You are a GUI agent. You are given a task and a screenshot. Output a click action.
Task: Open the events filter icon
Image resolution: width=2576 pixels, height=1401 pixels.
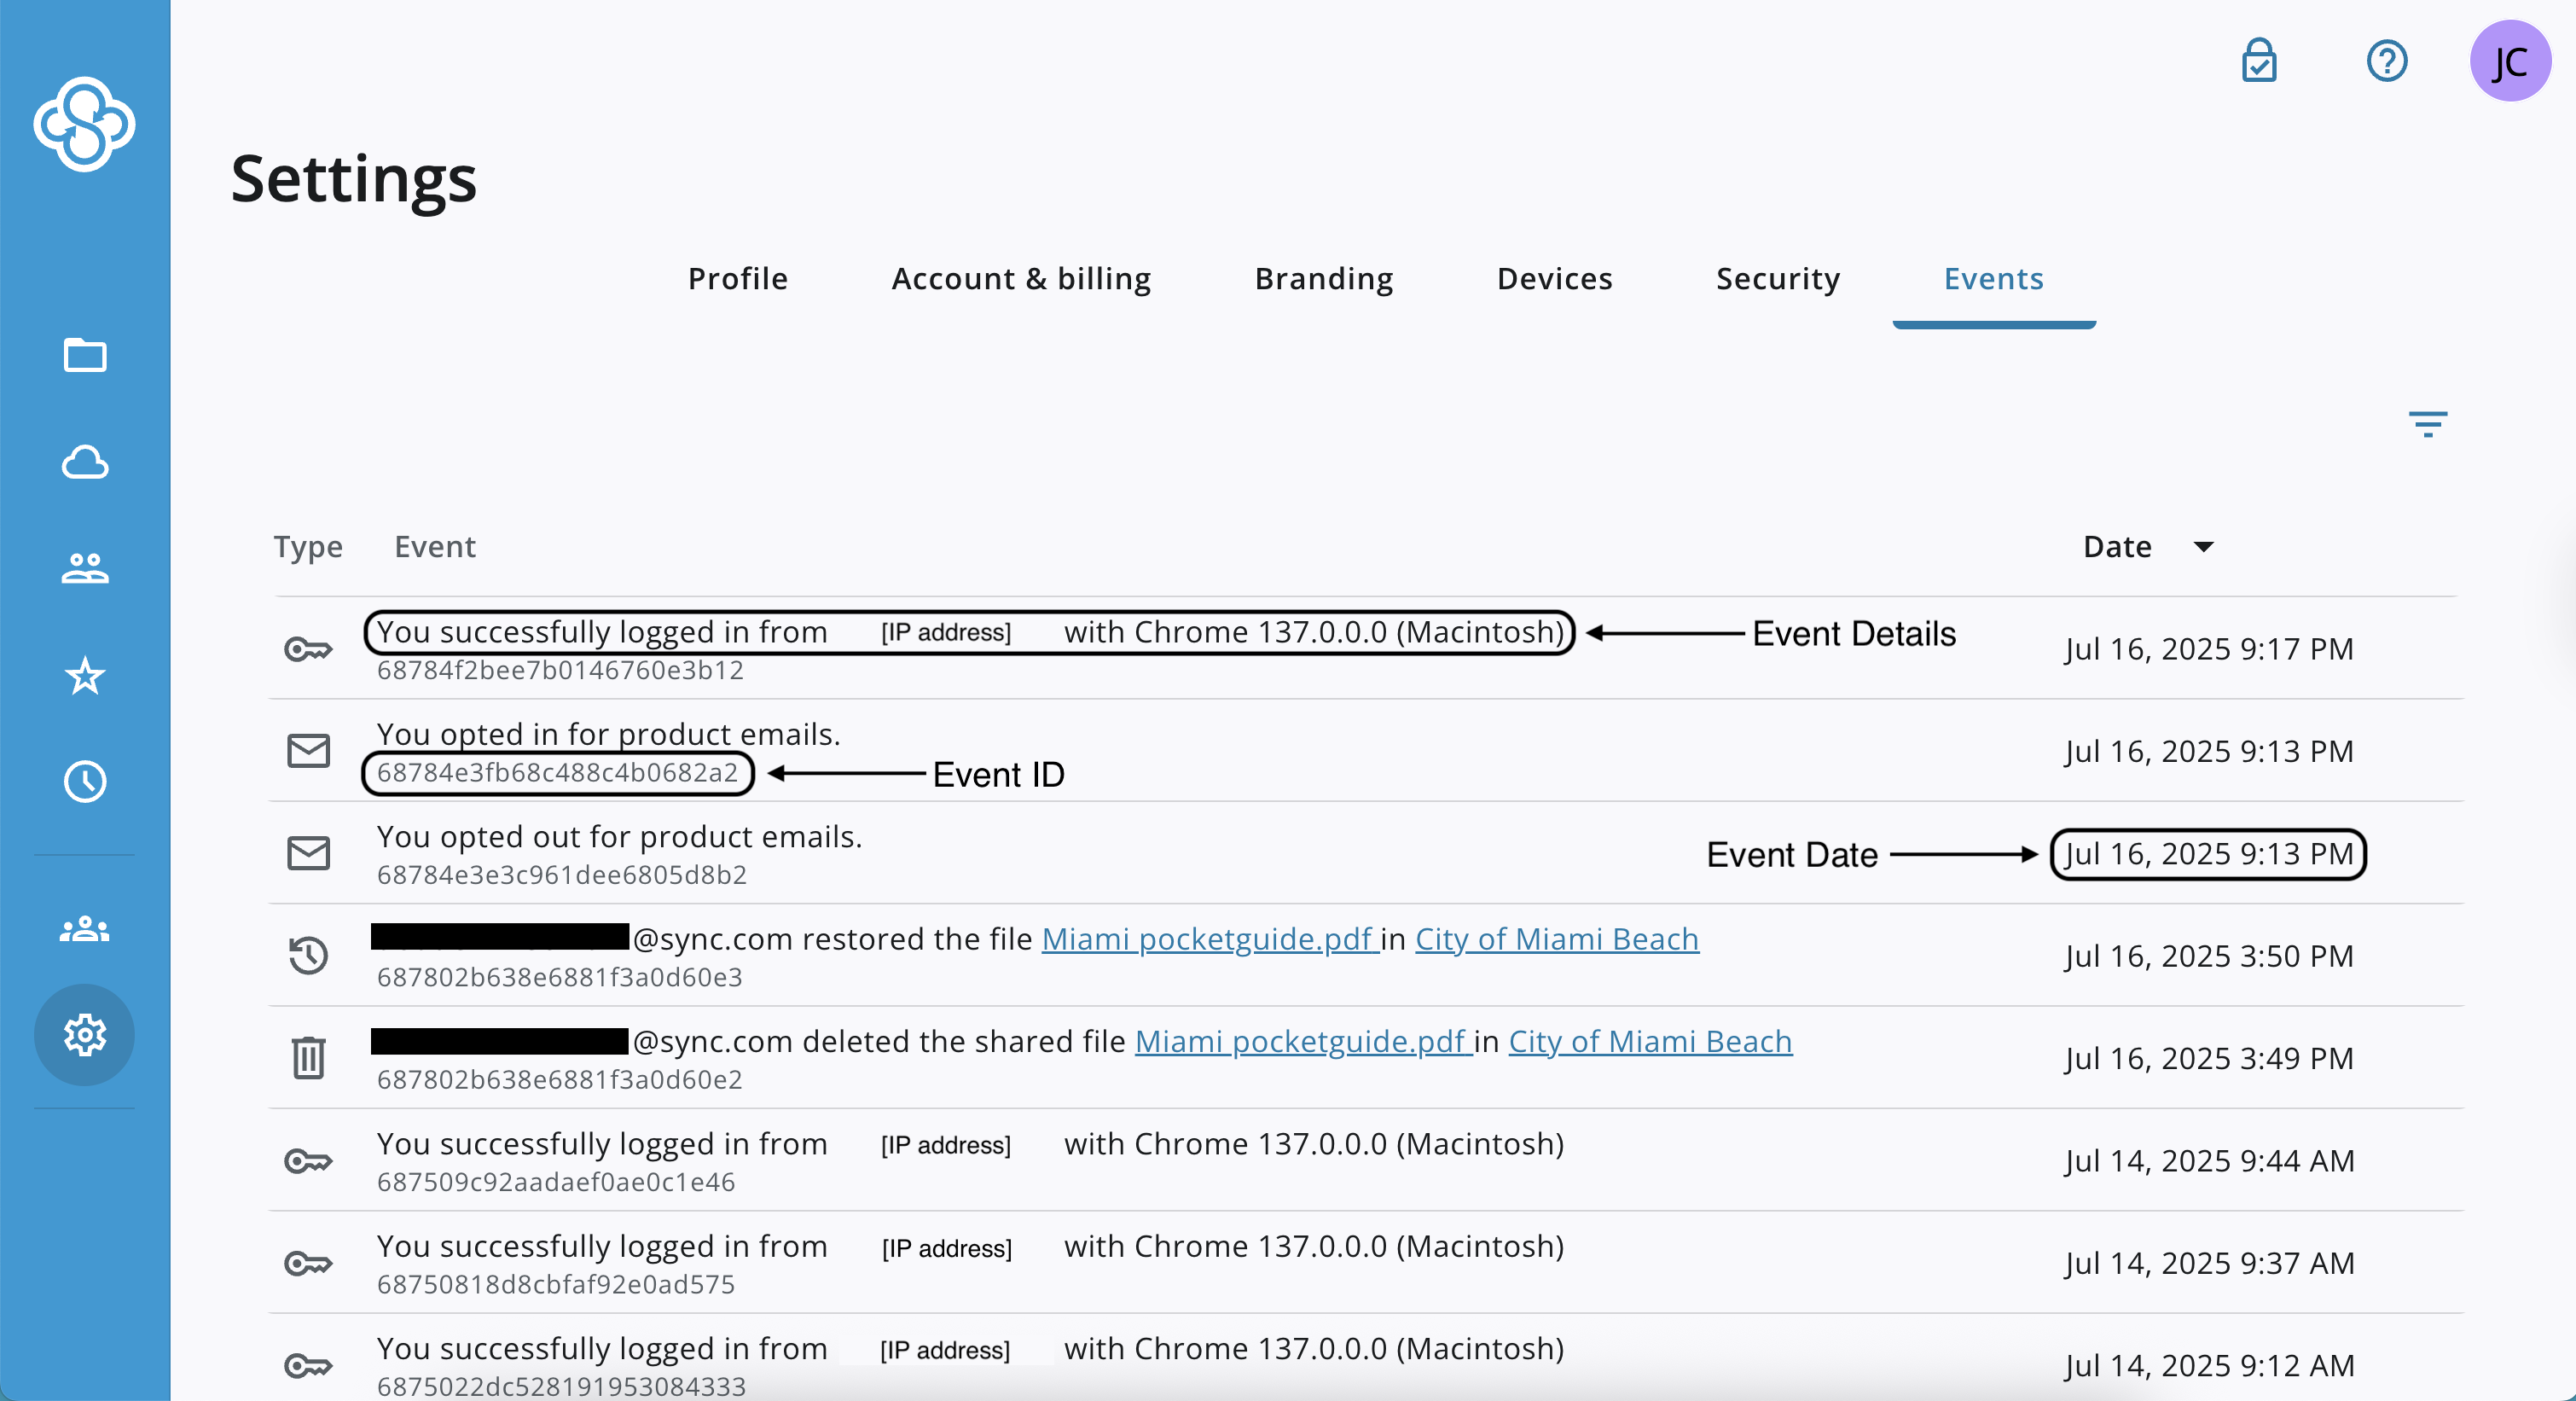click(2428, 425)
